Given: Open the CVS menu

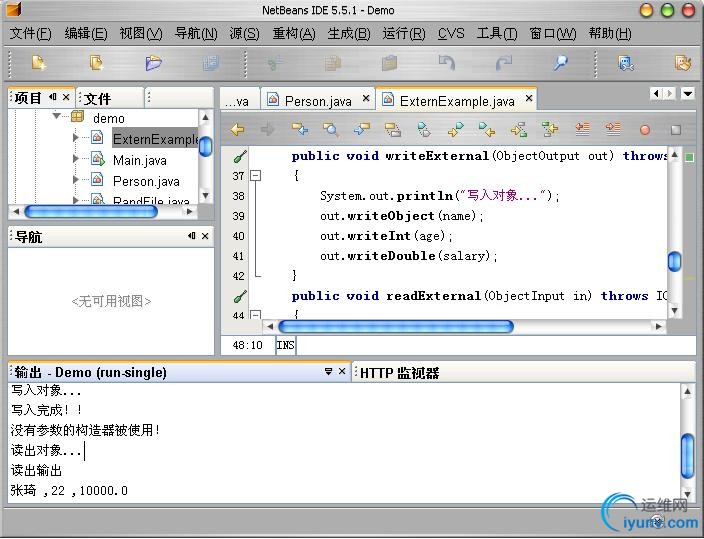Looking at the screenshot, I should tap(451, 34).
